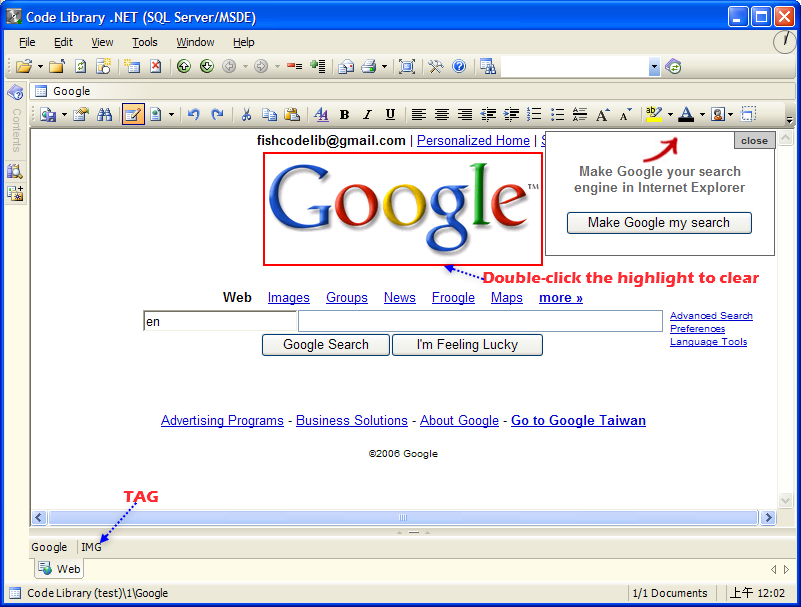This screenshot has height=607, width=801.
Task: Open the Window menu
Action: pyautogui.click(x=195, y=42)
